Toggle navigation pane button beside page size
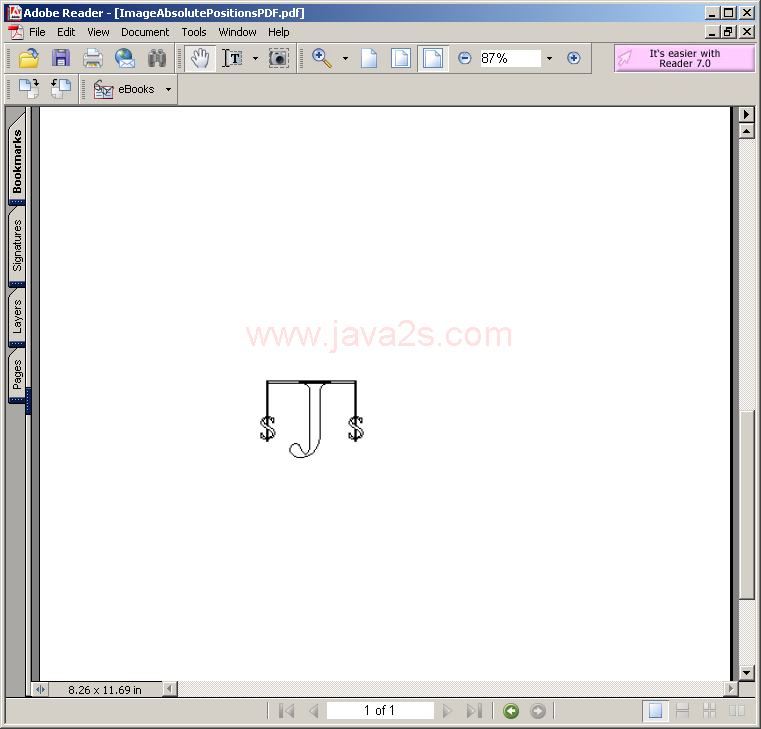Image resolution: width=761 pixels, height=729 pixels. point(40,689)
